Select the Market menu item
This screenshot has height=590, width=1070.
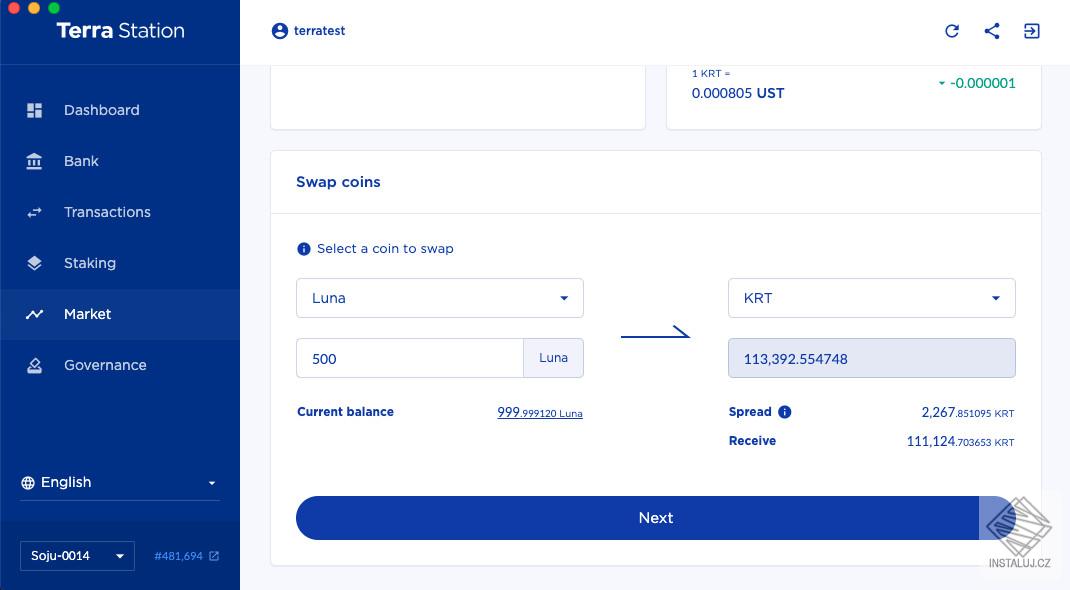click(88, 314)
